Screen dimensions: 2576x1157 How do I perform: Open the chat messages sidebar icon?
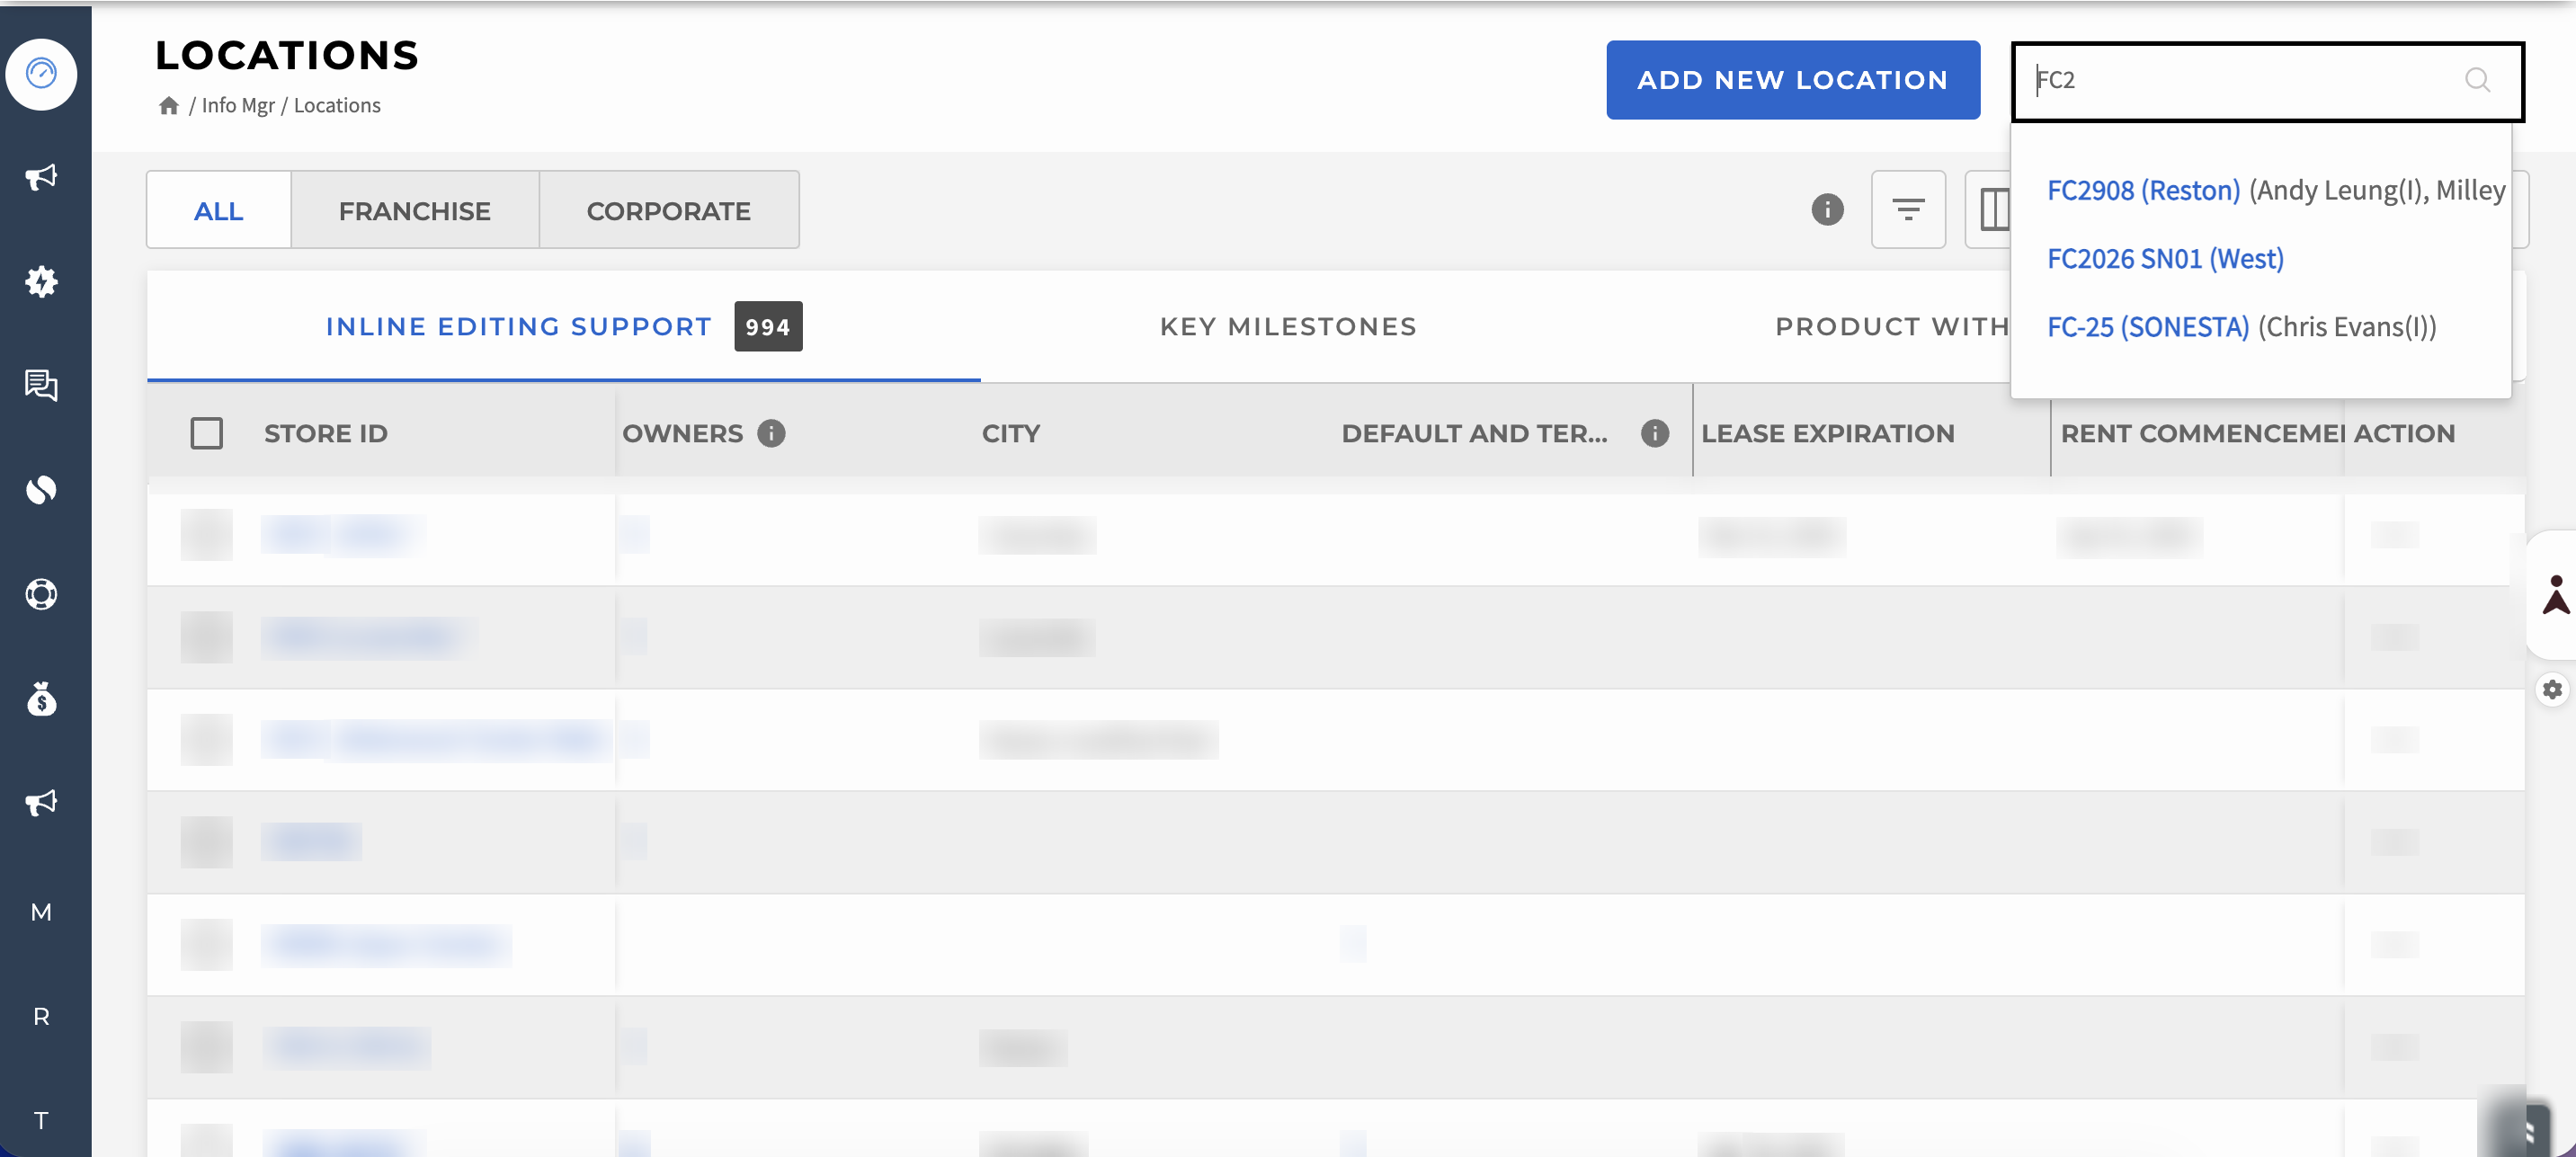(41, 385)
